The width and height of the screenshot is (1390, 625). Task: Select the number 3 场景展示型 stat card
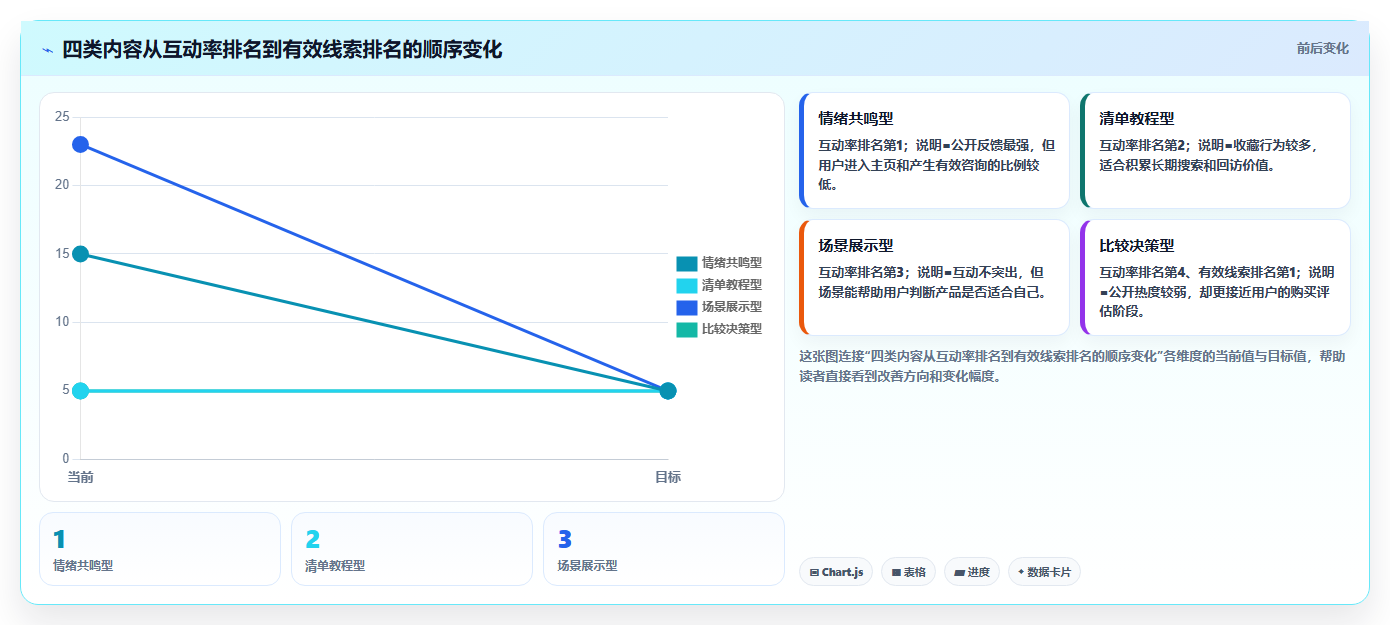tap(664, 549)
